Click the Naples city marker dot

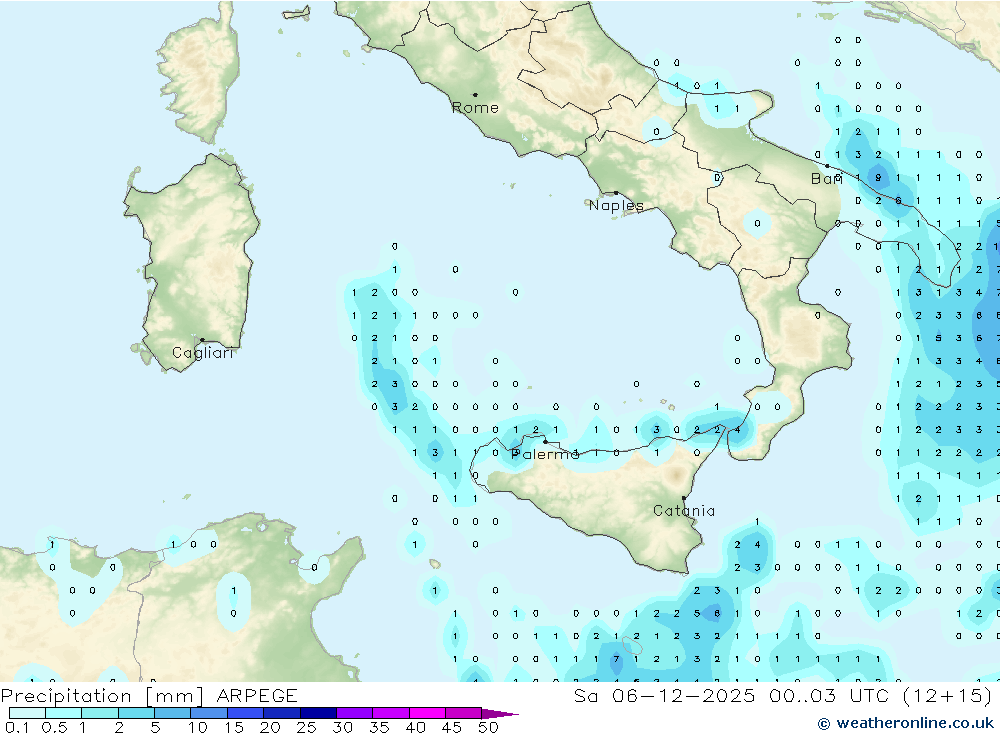click(615, 193)
